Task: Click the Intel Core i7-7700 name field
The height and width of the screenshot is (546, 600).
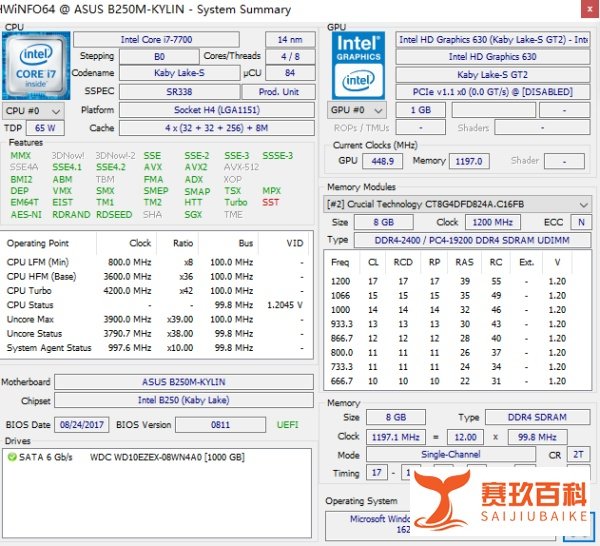Action: tap(156, 39)
